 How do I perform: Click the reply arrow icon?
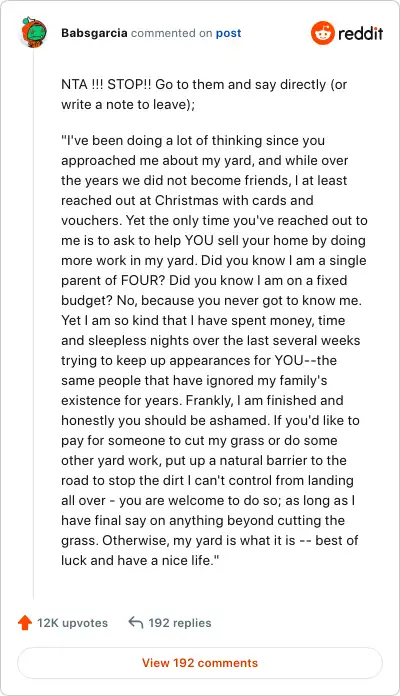(135, 622)
